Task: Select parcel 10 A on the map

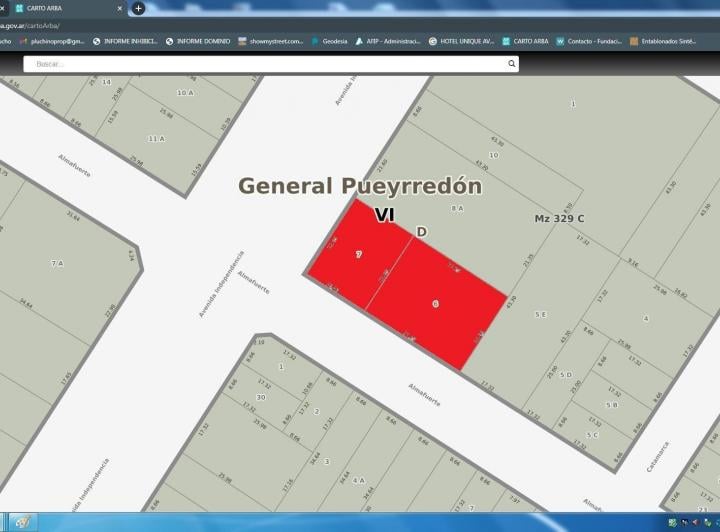Action: point(185,93)
